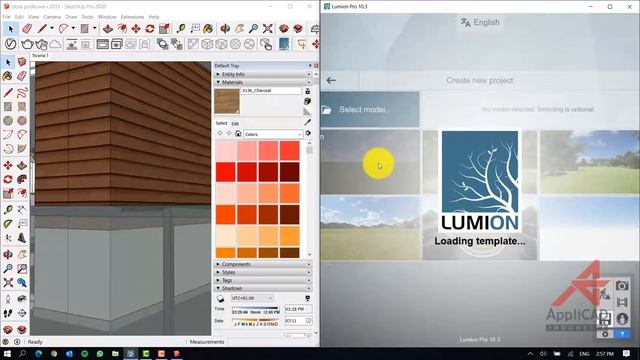Select the Pan hand tool in top toolbar
The height and width of the screenshot is (360, 640).
(239, 29)
